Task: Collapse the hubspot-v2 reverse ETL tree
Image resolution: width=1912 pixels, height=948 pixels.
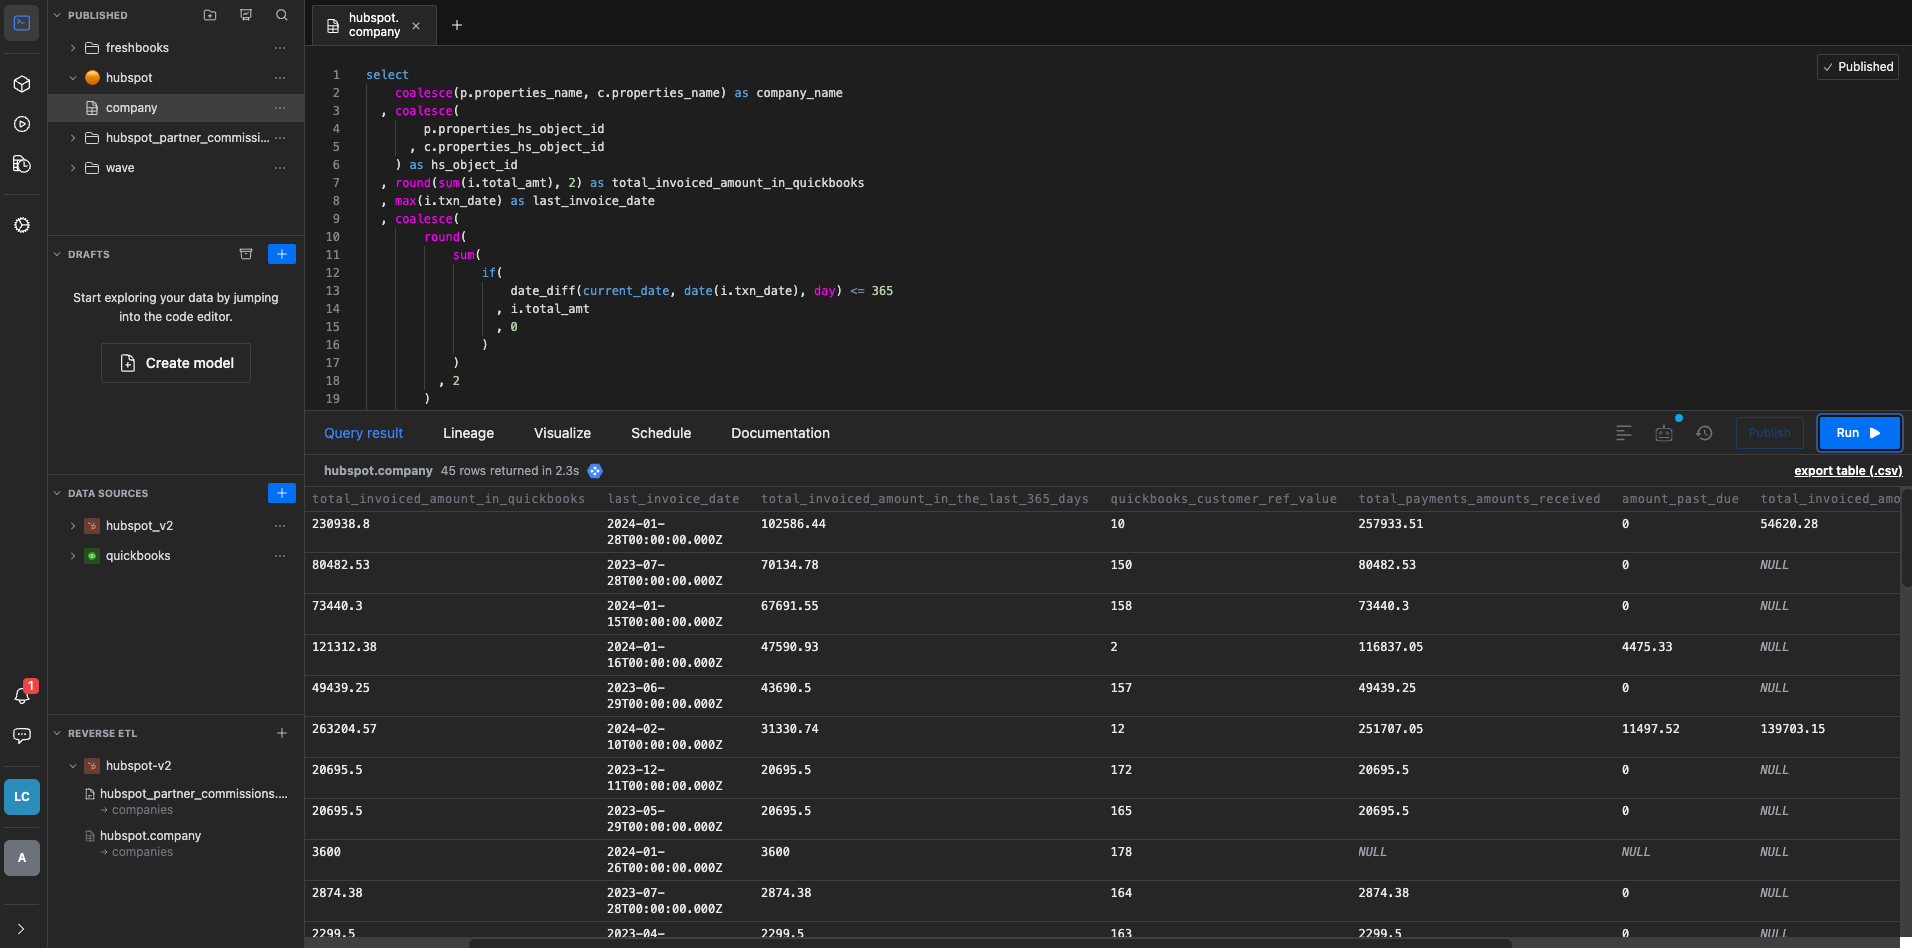Action: 73,766
